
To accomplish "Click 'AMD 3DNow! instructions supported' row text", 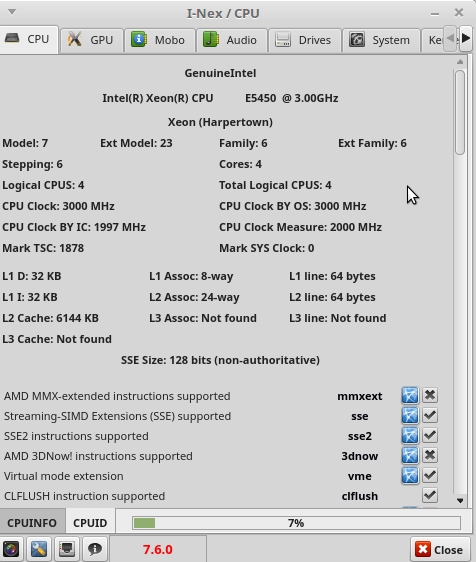I will pyautogui.click(x=98, y=456).
